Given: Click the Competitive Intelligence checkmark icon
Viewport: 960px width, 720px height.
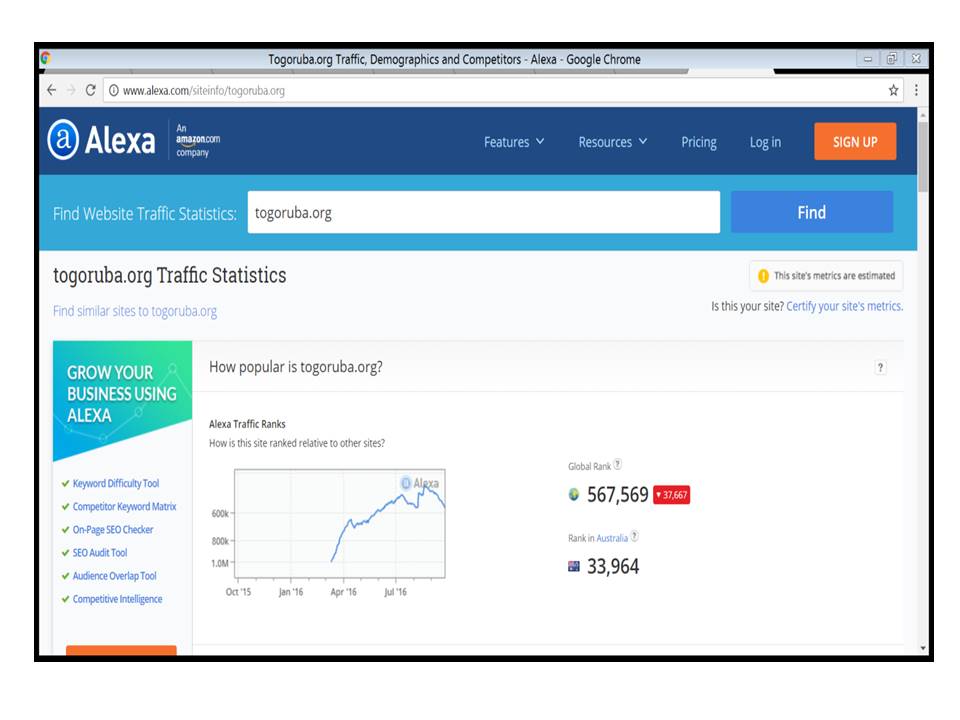Looking at the screenshot, I should (x=65, y=599).
